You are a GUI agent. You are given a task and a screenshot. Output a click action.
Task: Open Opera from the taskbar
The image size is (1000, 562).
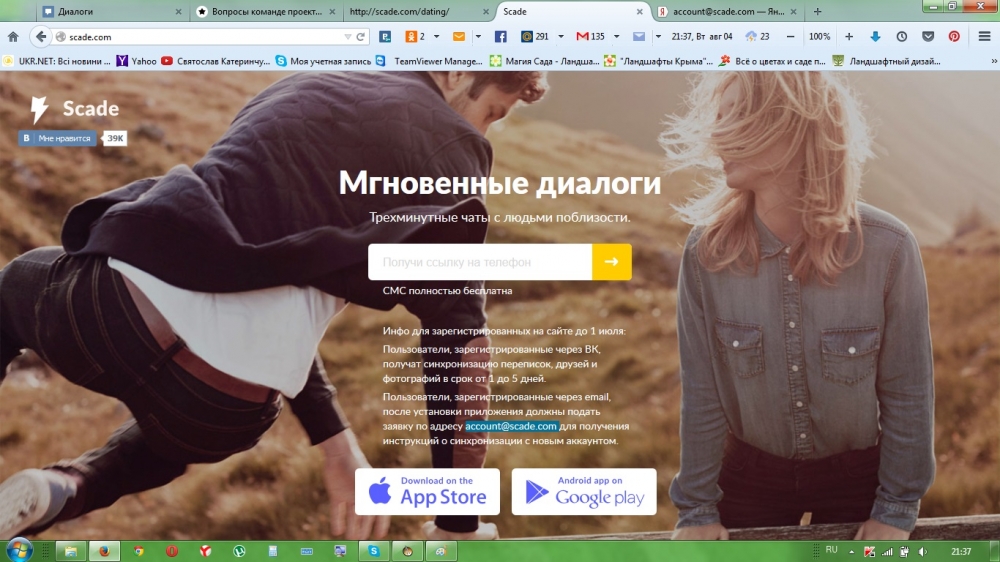tap(172, 551)
